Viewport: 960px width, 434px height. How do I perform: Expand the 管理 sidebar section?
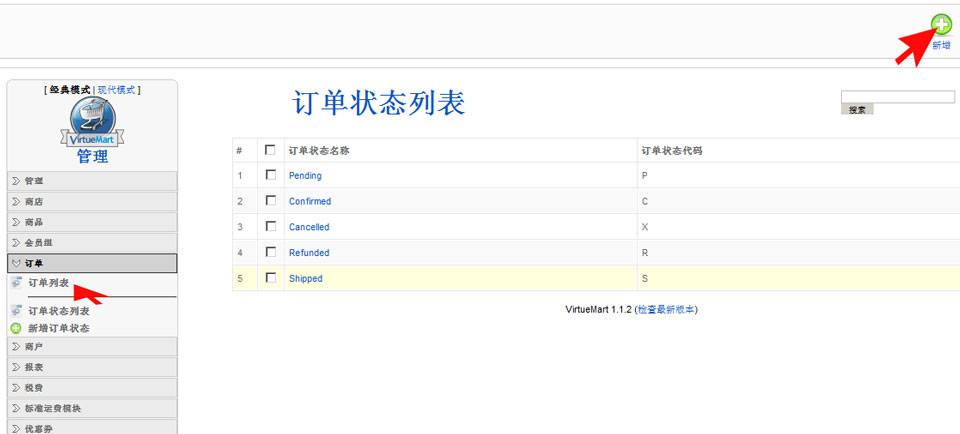92,181
